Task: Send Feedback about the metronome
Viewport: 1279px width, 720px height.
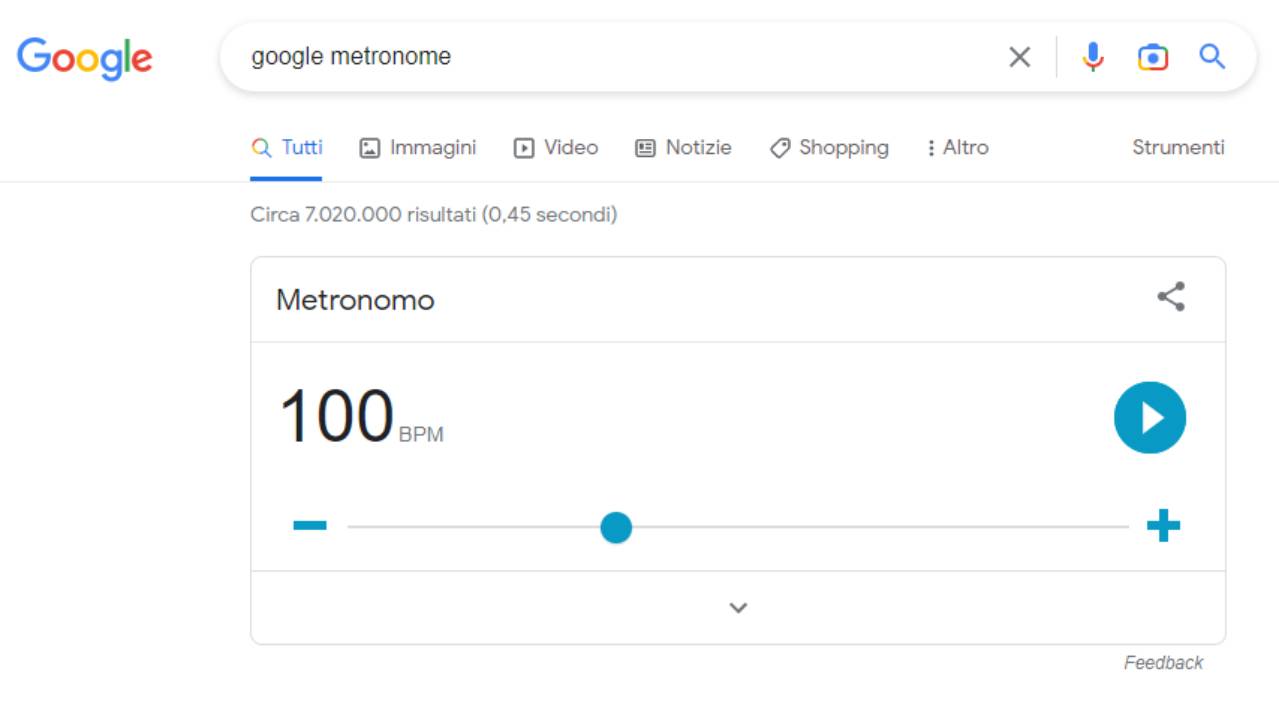Action: point(1163,663)
